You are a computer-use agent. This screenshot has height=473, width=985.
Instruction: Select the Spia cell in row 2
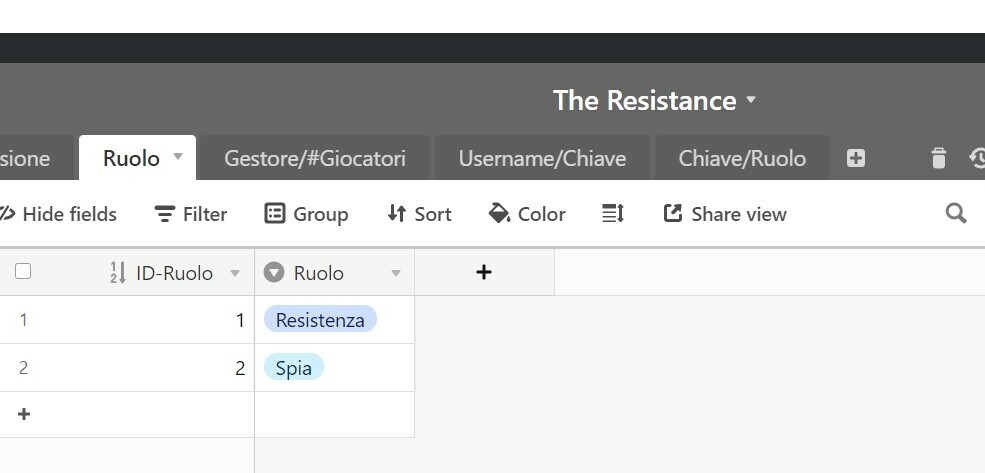tap(334, 367)
